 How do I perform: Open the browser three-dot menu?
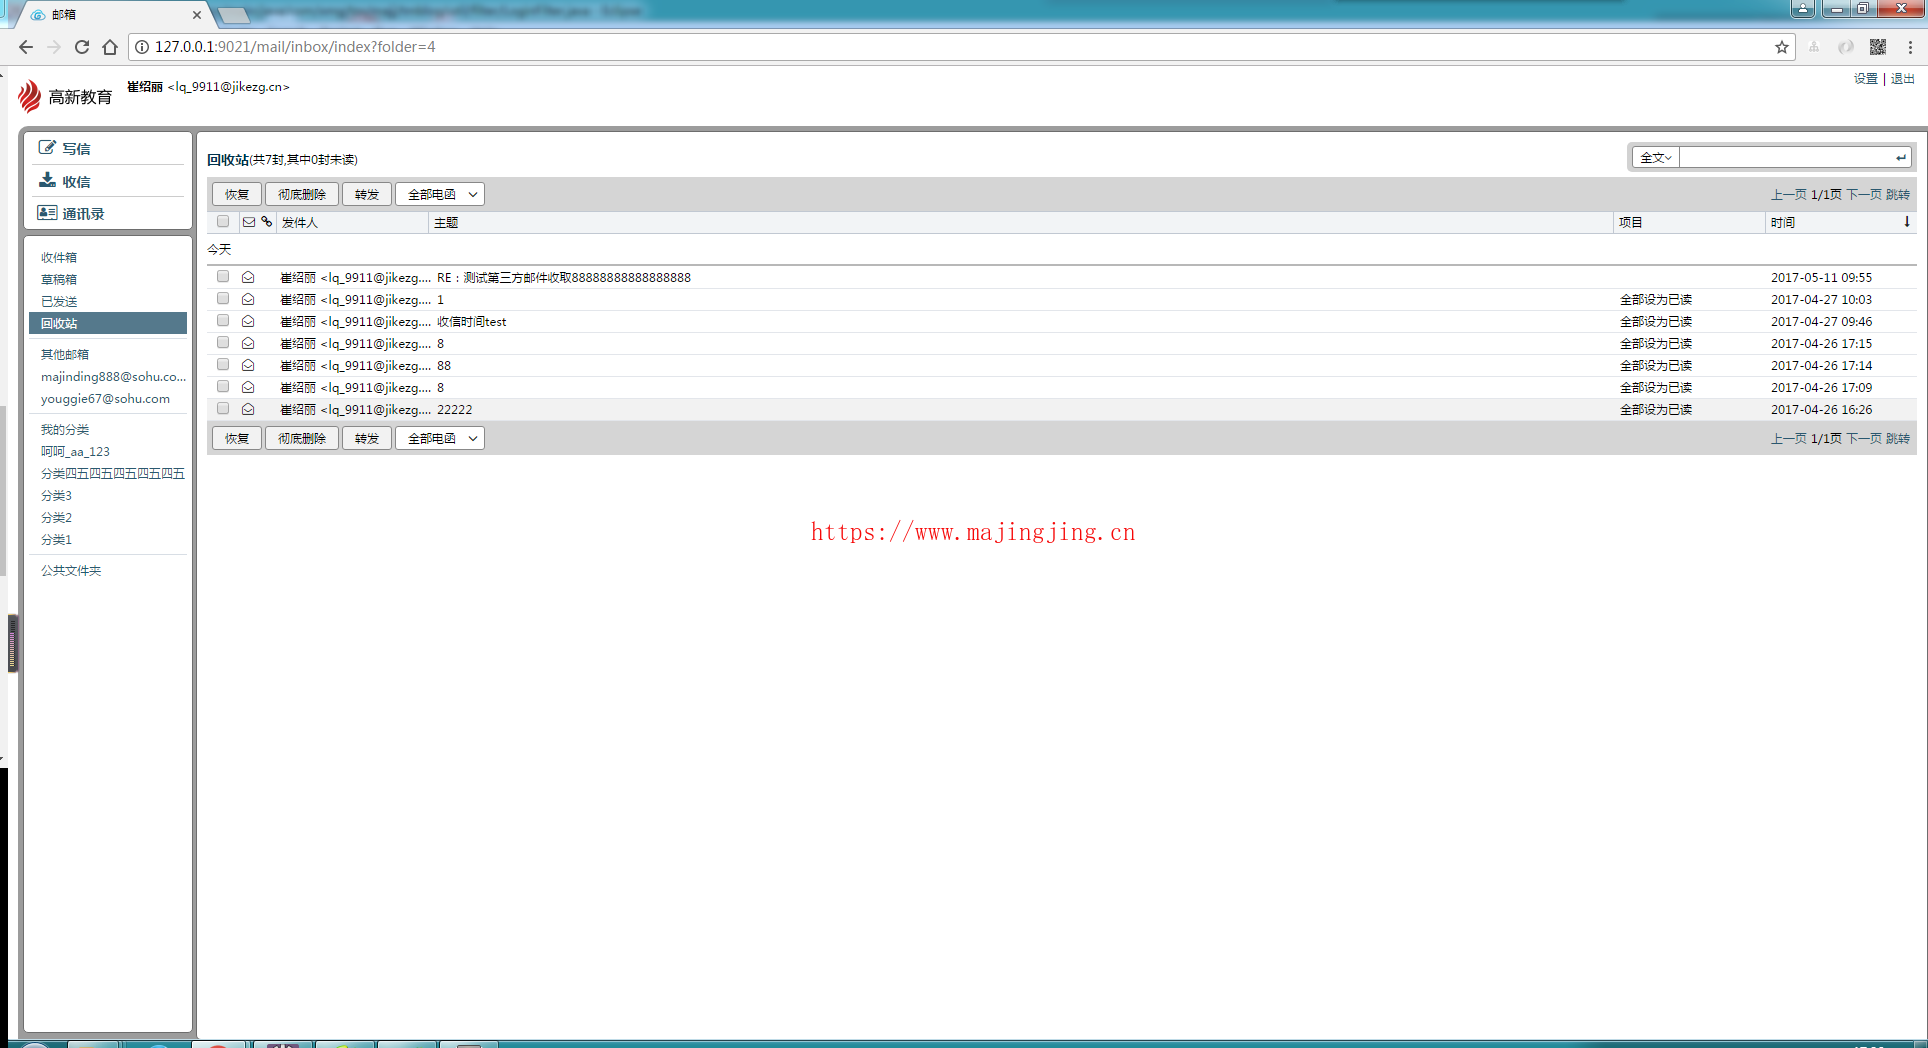pos(1910,47)
